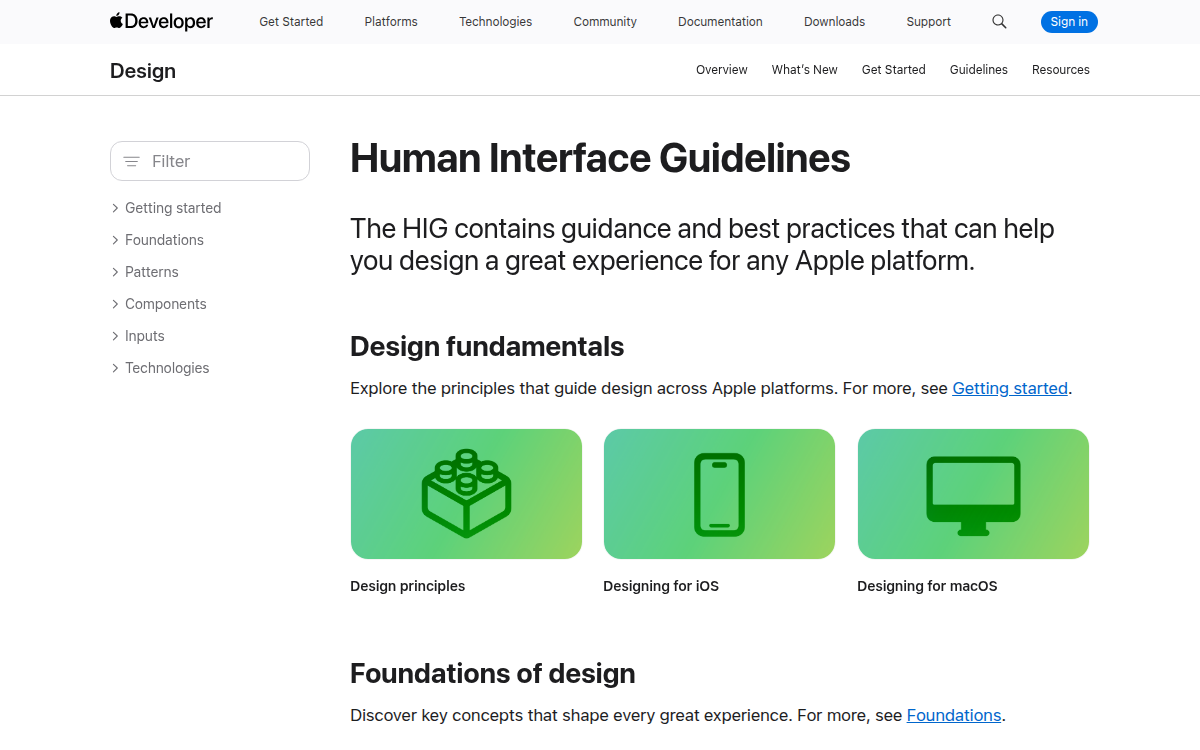Open the Platforms menu

click(x=391, y=22)
